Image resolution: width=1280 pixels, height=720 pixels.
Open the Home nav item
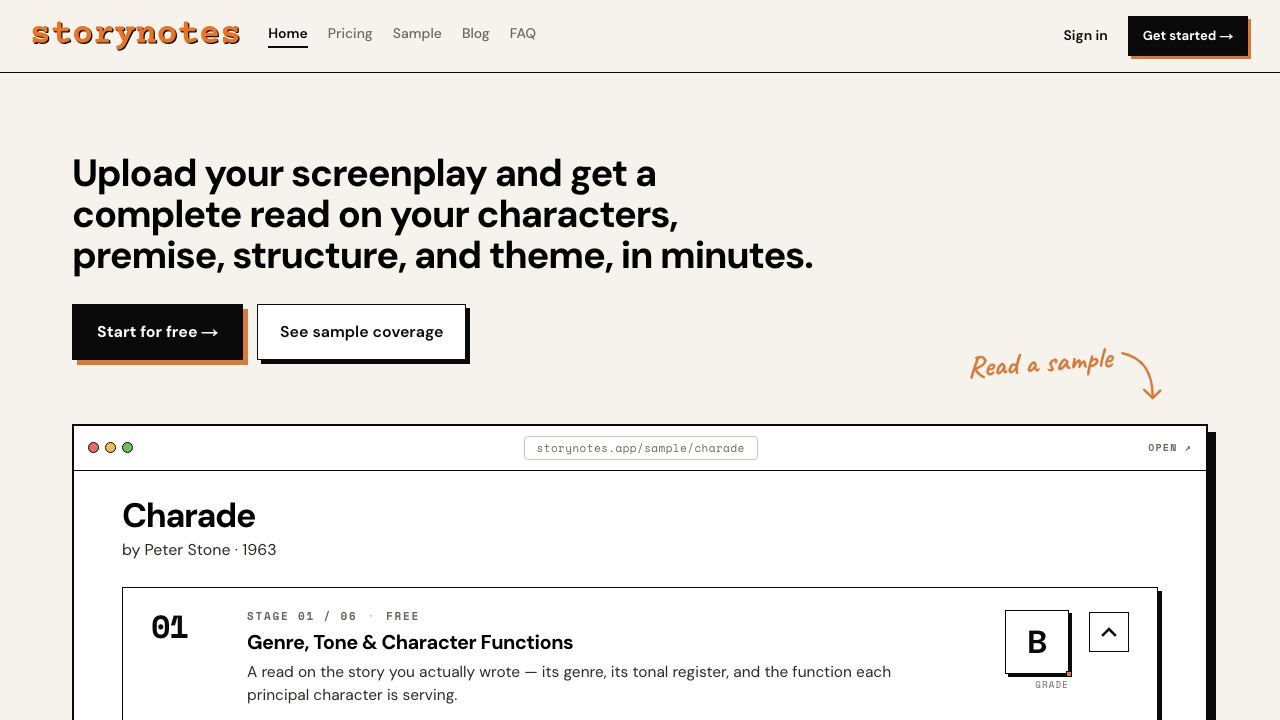288,34
